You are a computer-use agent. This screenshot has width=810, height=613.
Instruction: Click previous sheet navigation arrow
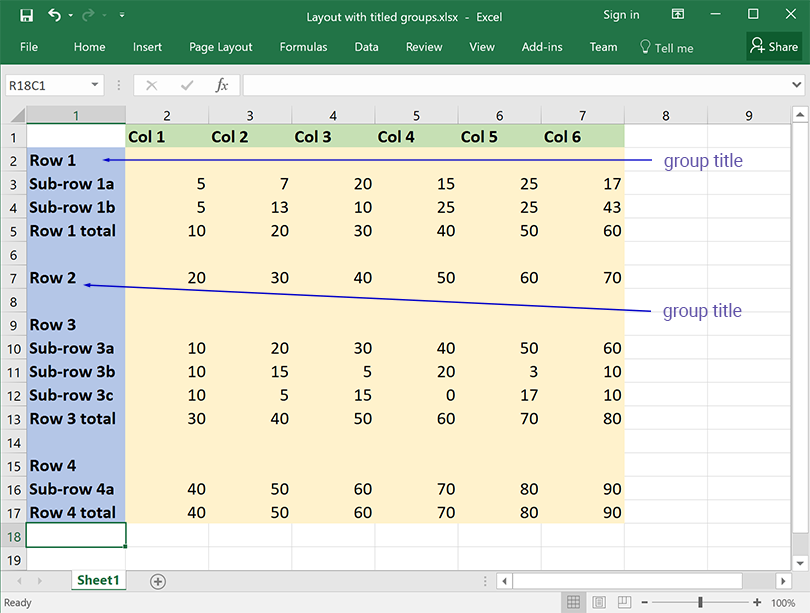(x=20, y=581)
